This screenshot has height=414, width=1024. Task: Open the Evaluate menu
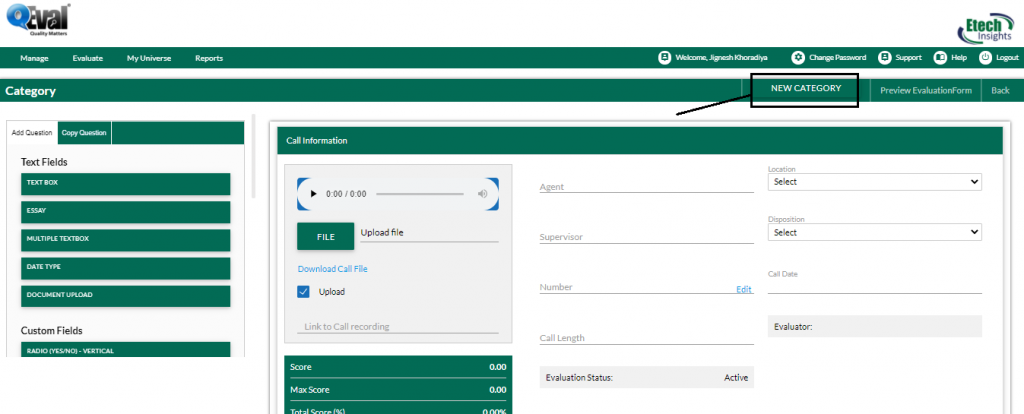88,58
